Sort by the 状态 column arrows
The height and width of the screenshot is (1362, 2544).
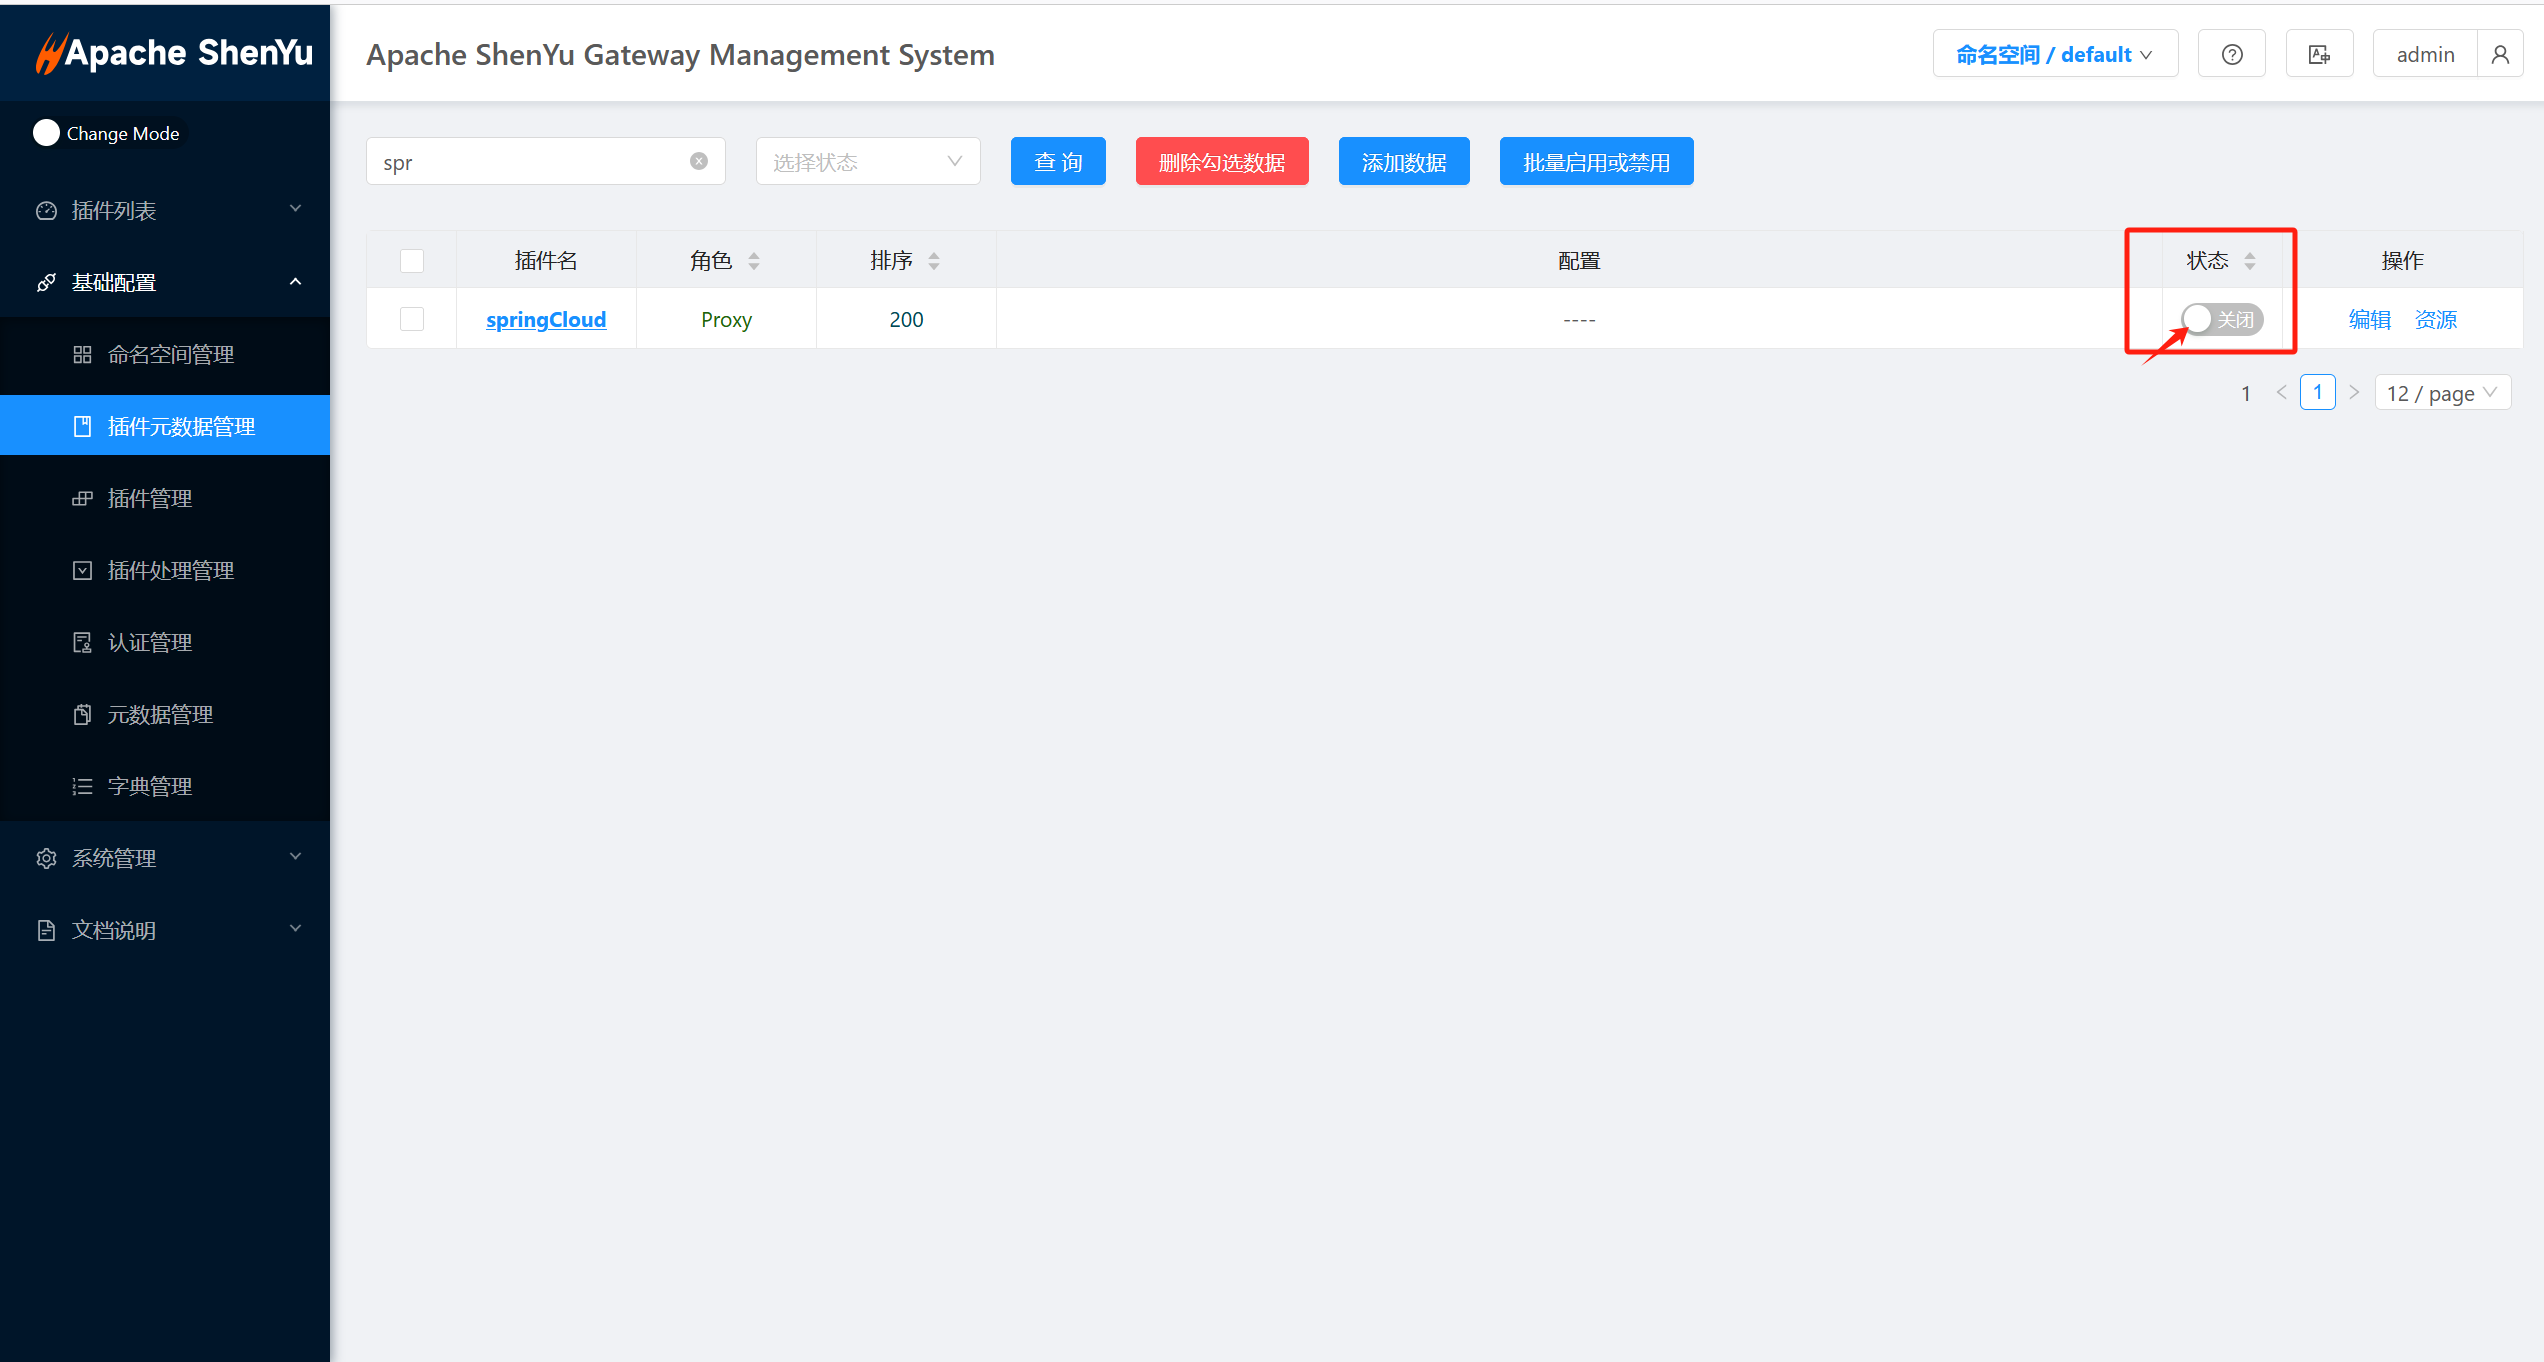(x=2250, y=261)
